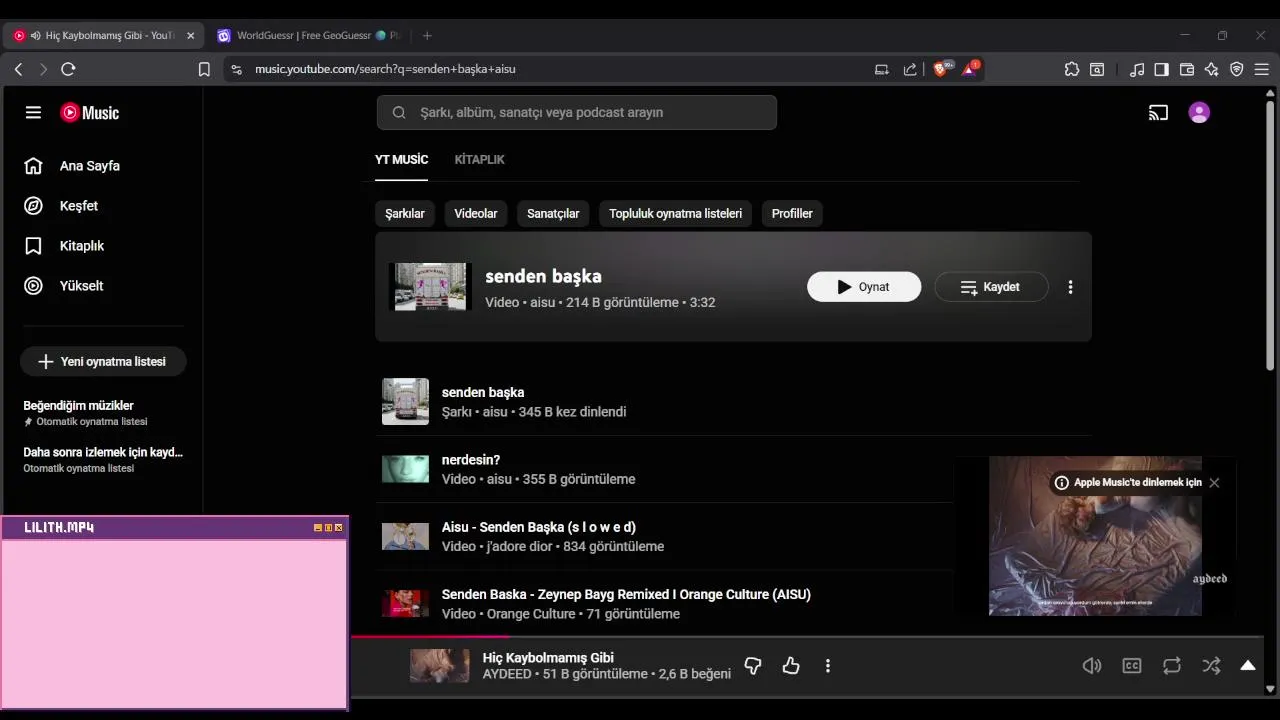
Task: Go back in browser history
Action: 18,69
